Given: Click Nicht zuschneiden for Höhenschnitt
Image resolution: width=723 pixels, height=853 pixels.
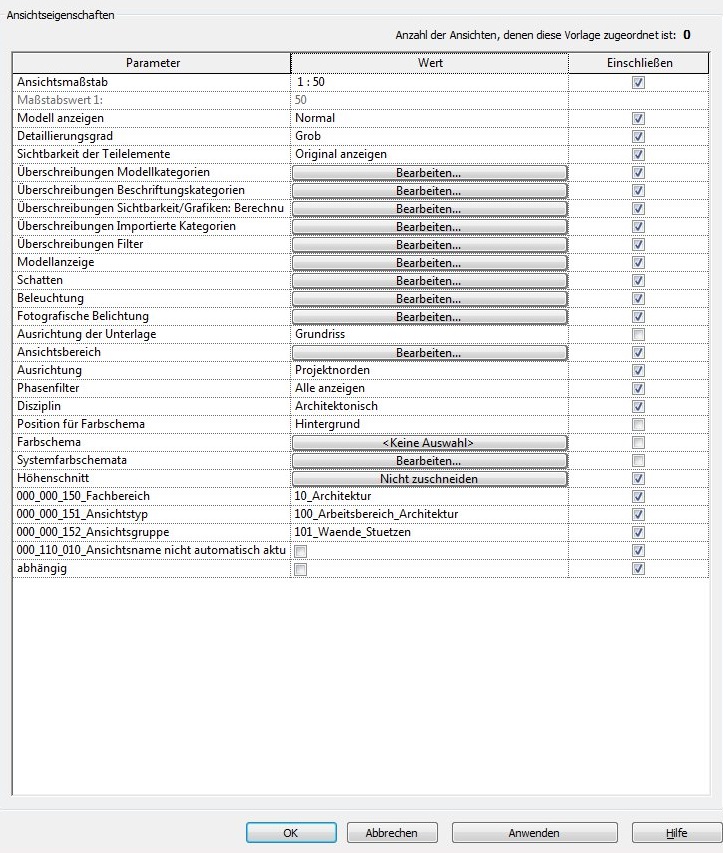Looking at the screenshot, I should coord(429,479).
